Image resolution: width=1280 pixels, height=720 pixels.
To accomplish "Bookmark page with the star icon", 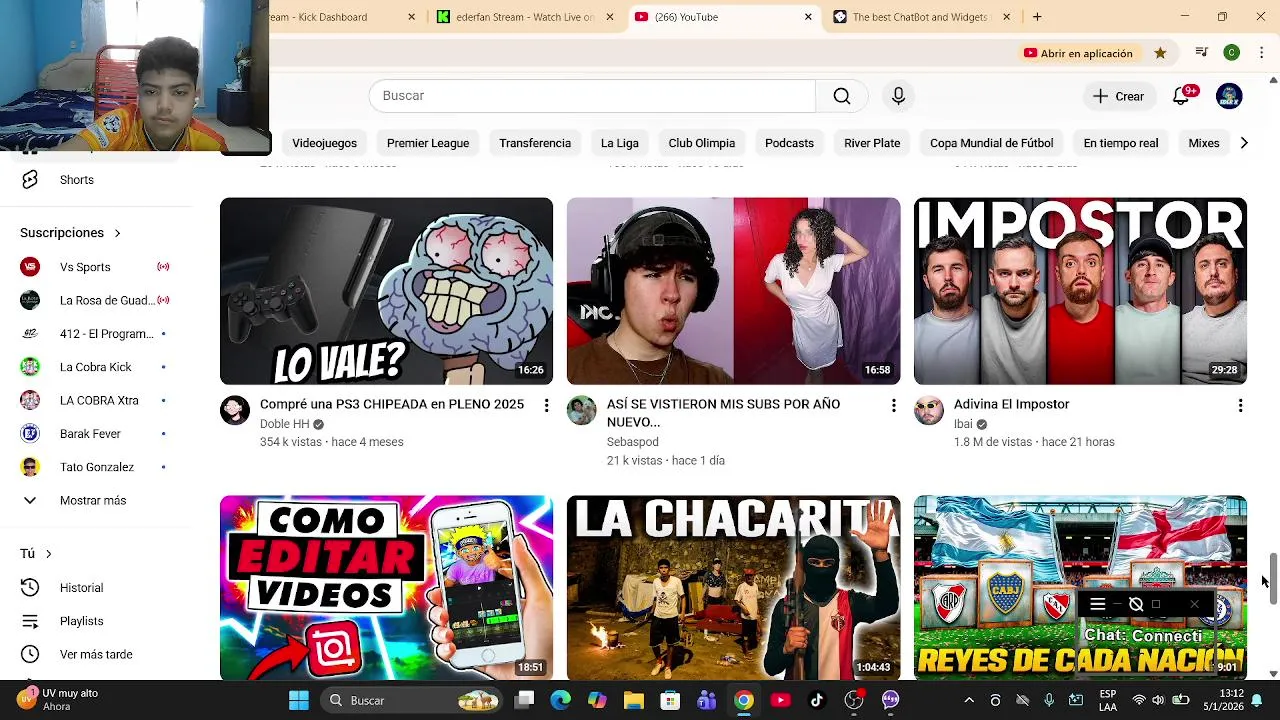I will pyautogui.click(x=1160, y=53).
